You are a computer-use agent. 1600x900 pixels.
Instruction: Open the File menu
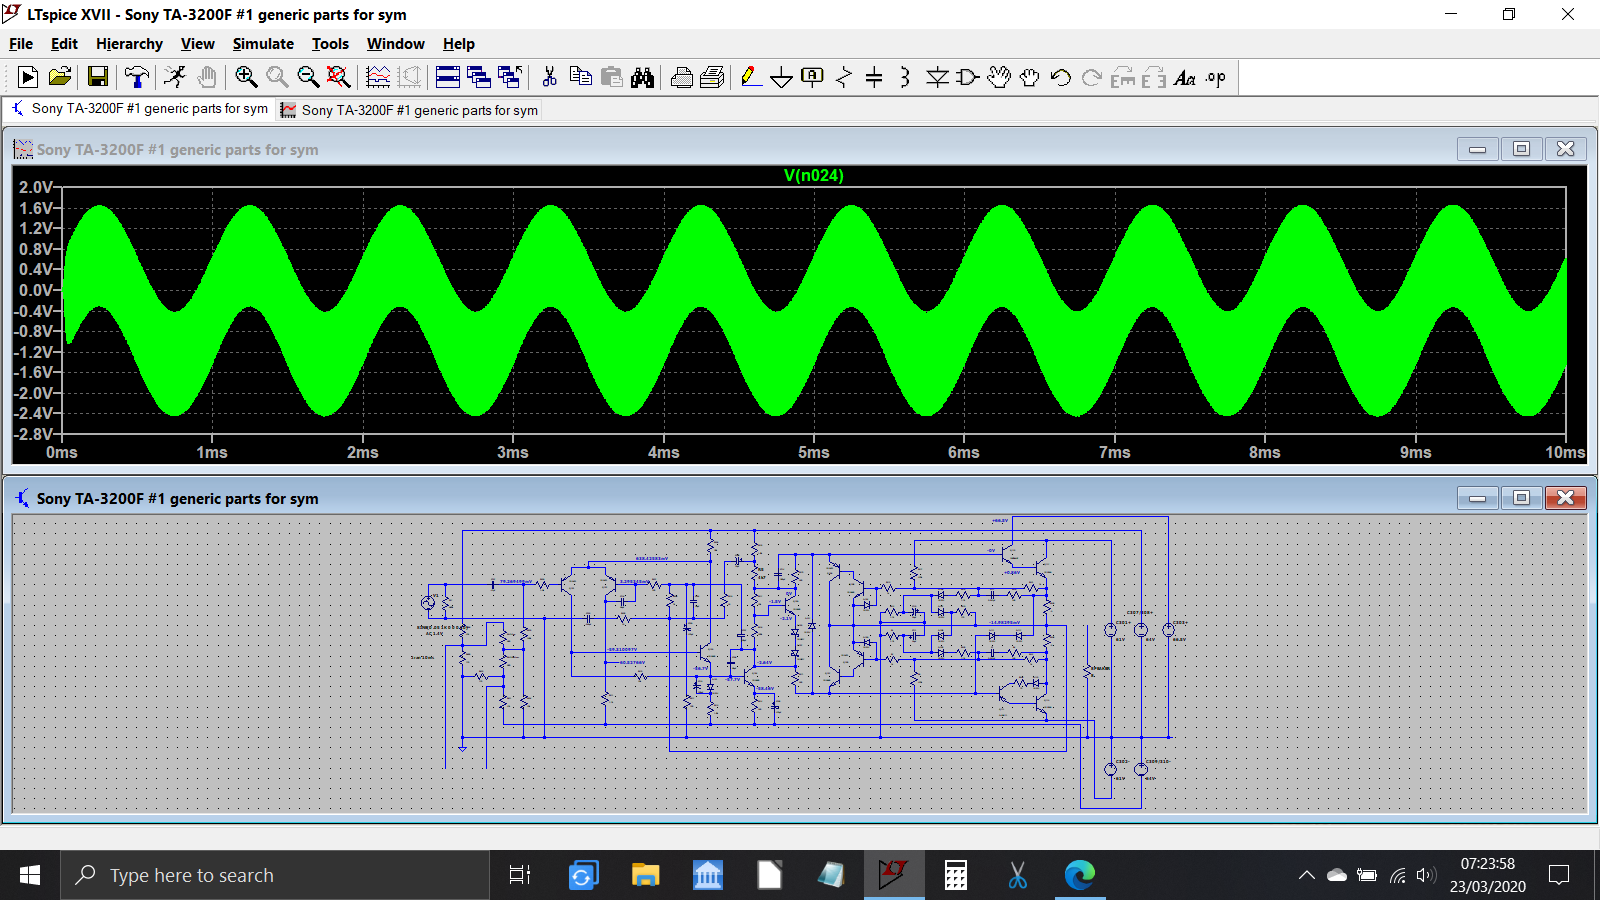tap(21, 43)
